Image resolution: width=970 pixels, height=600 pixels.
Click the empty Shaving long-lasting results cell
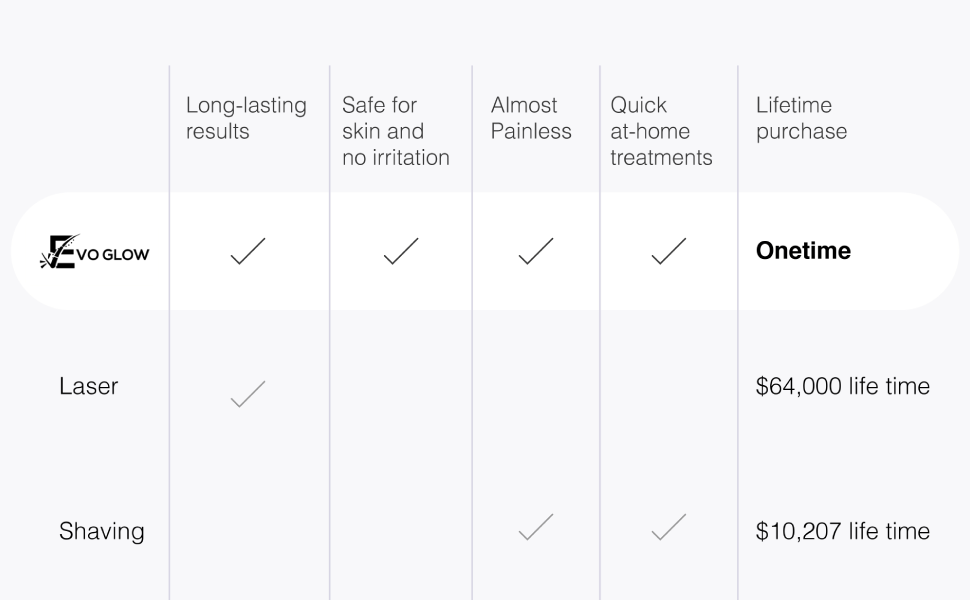coord(248,531)
